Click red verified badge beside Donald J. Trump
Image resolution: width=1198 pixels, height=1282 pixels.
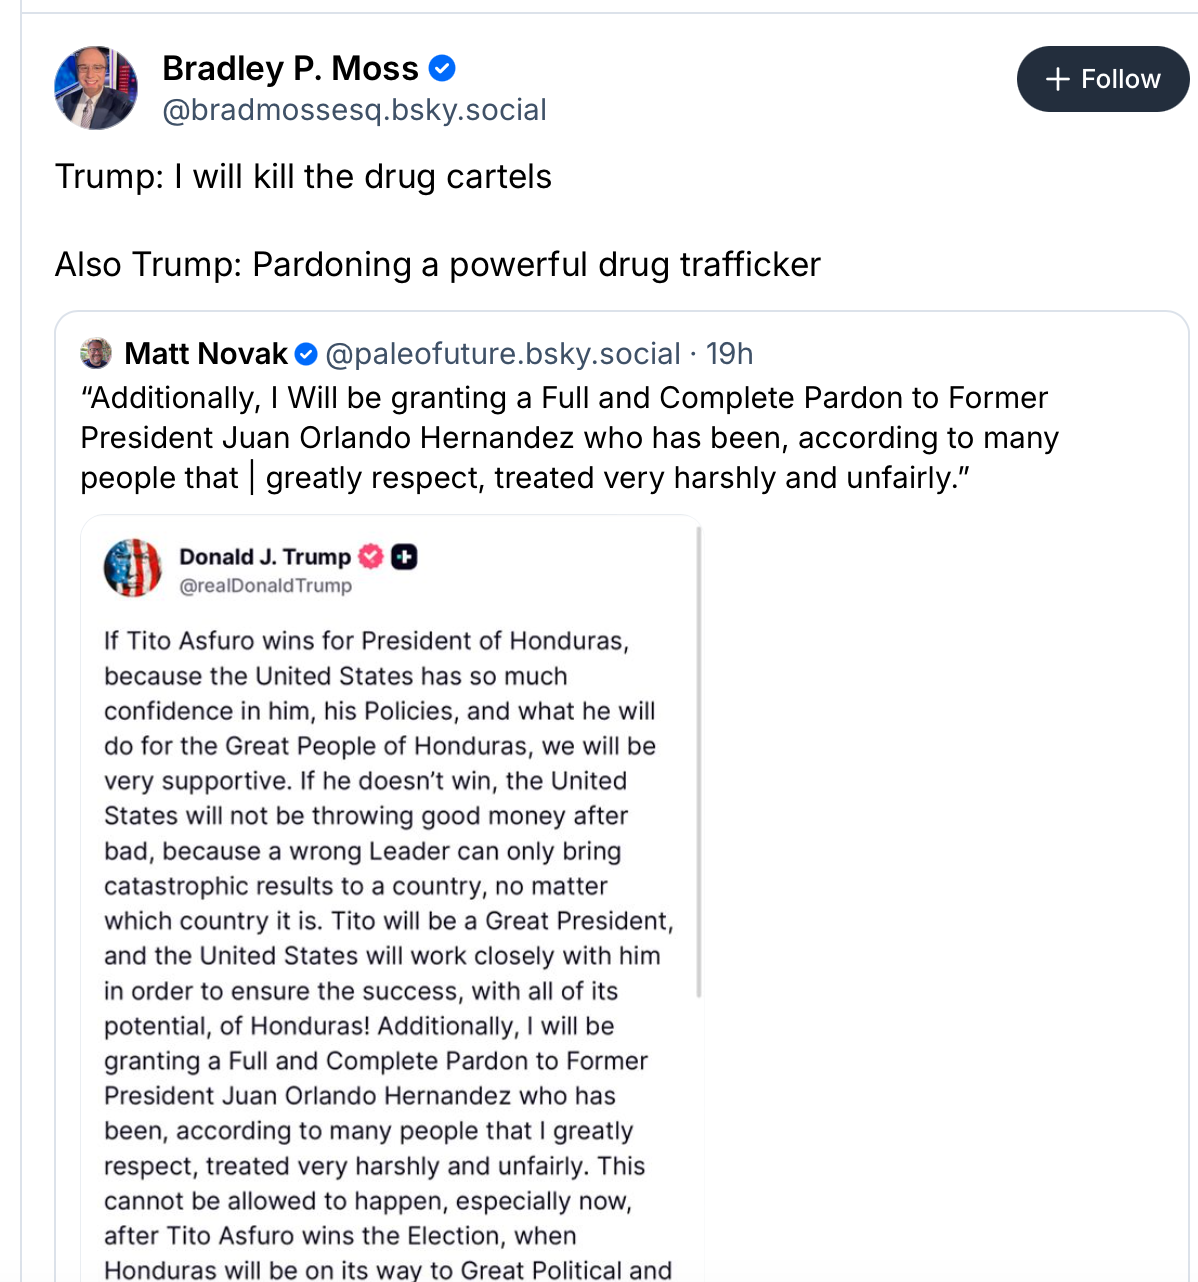[x=371, y=556]
